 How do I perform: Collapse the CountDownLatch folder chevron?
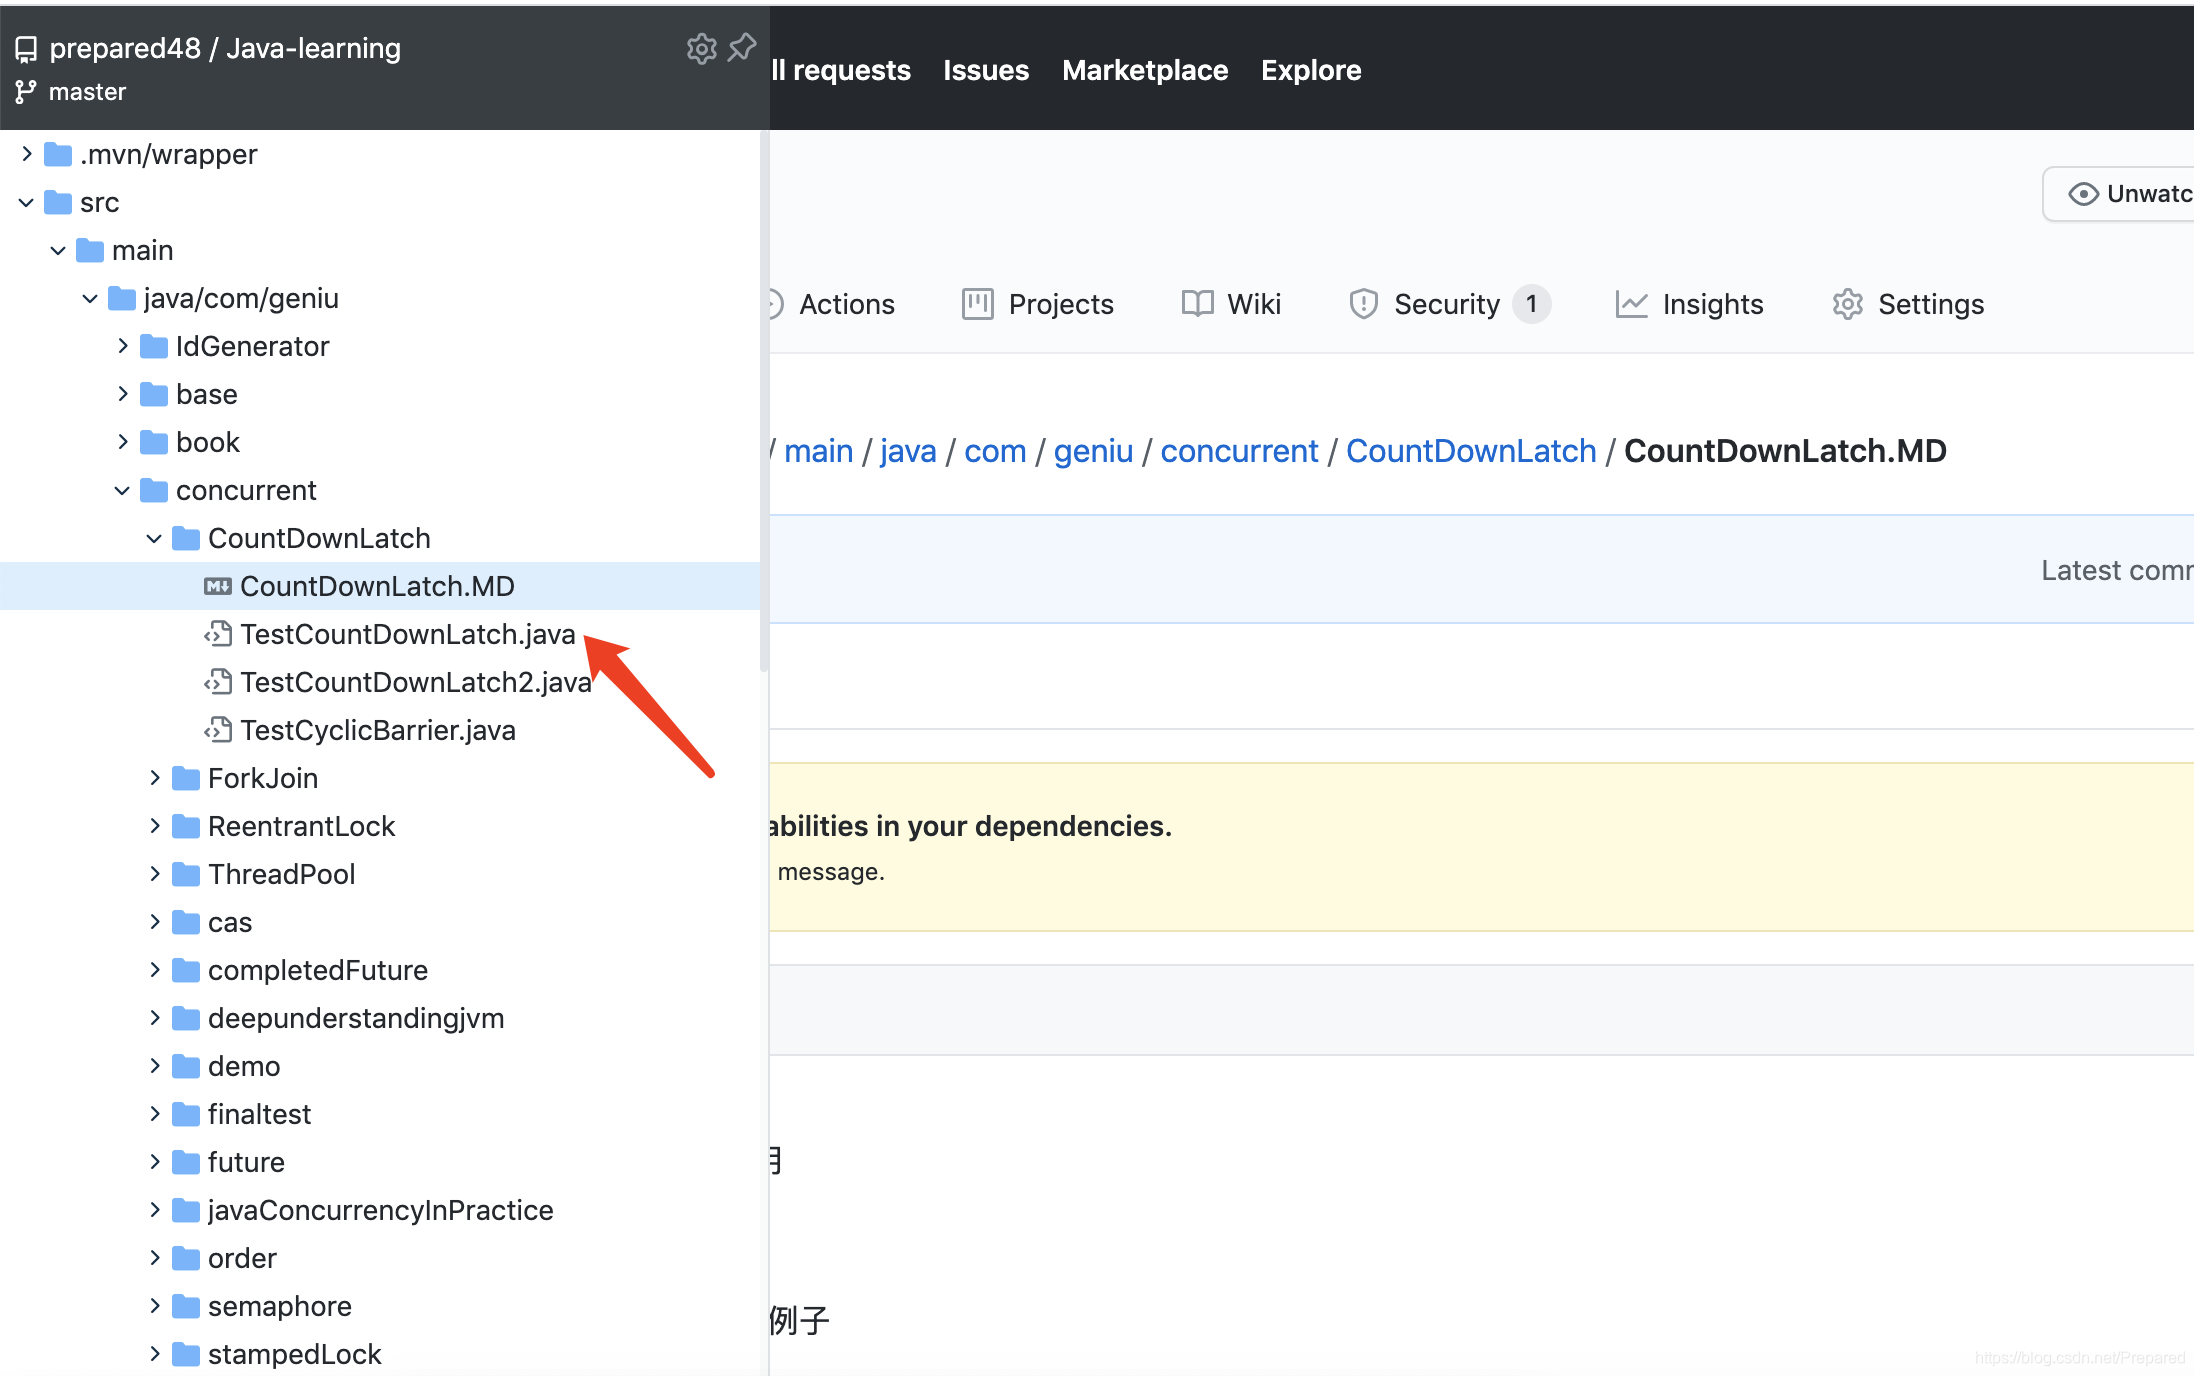(x=155, y=538)
